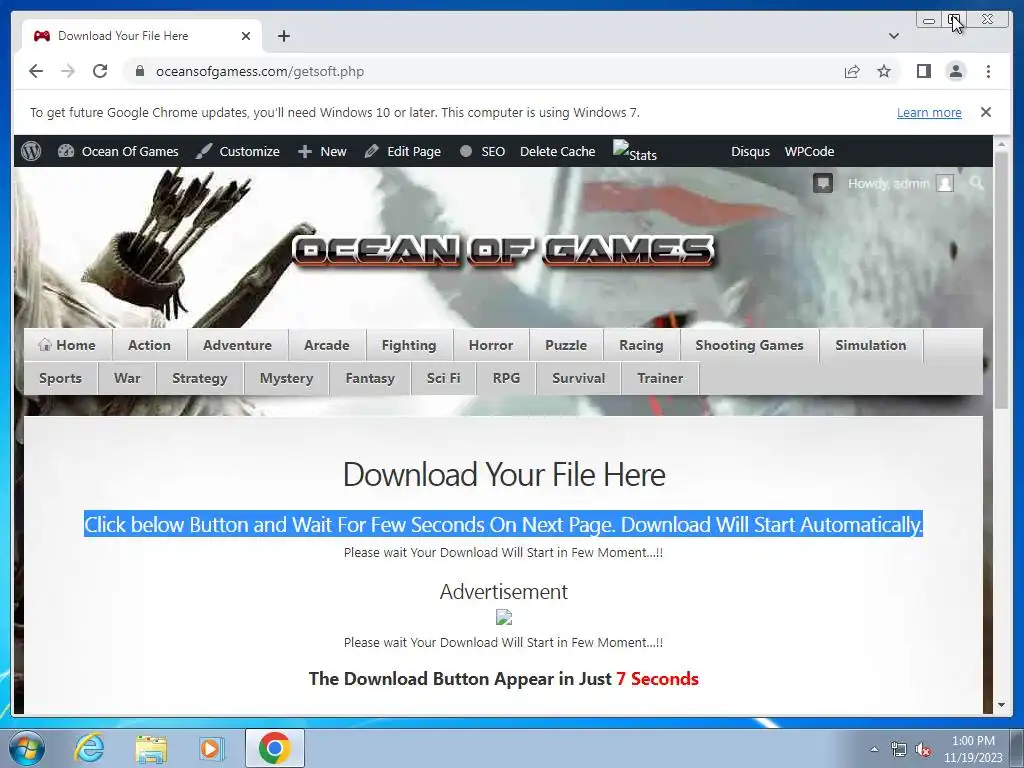The image size is (1024, 768).
Task: Select the Simulation category
Action: coord(871,345)
